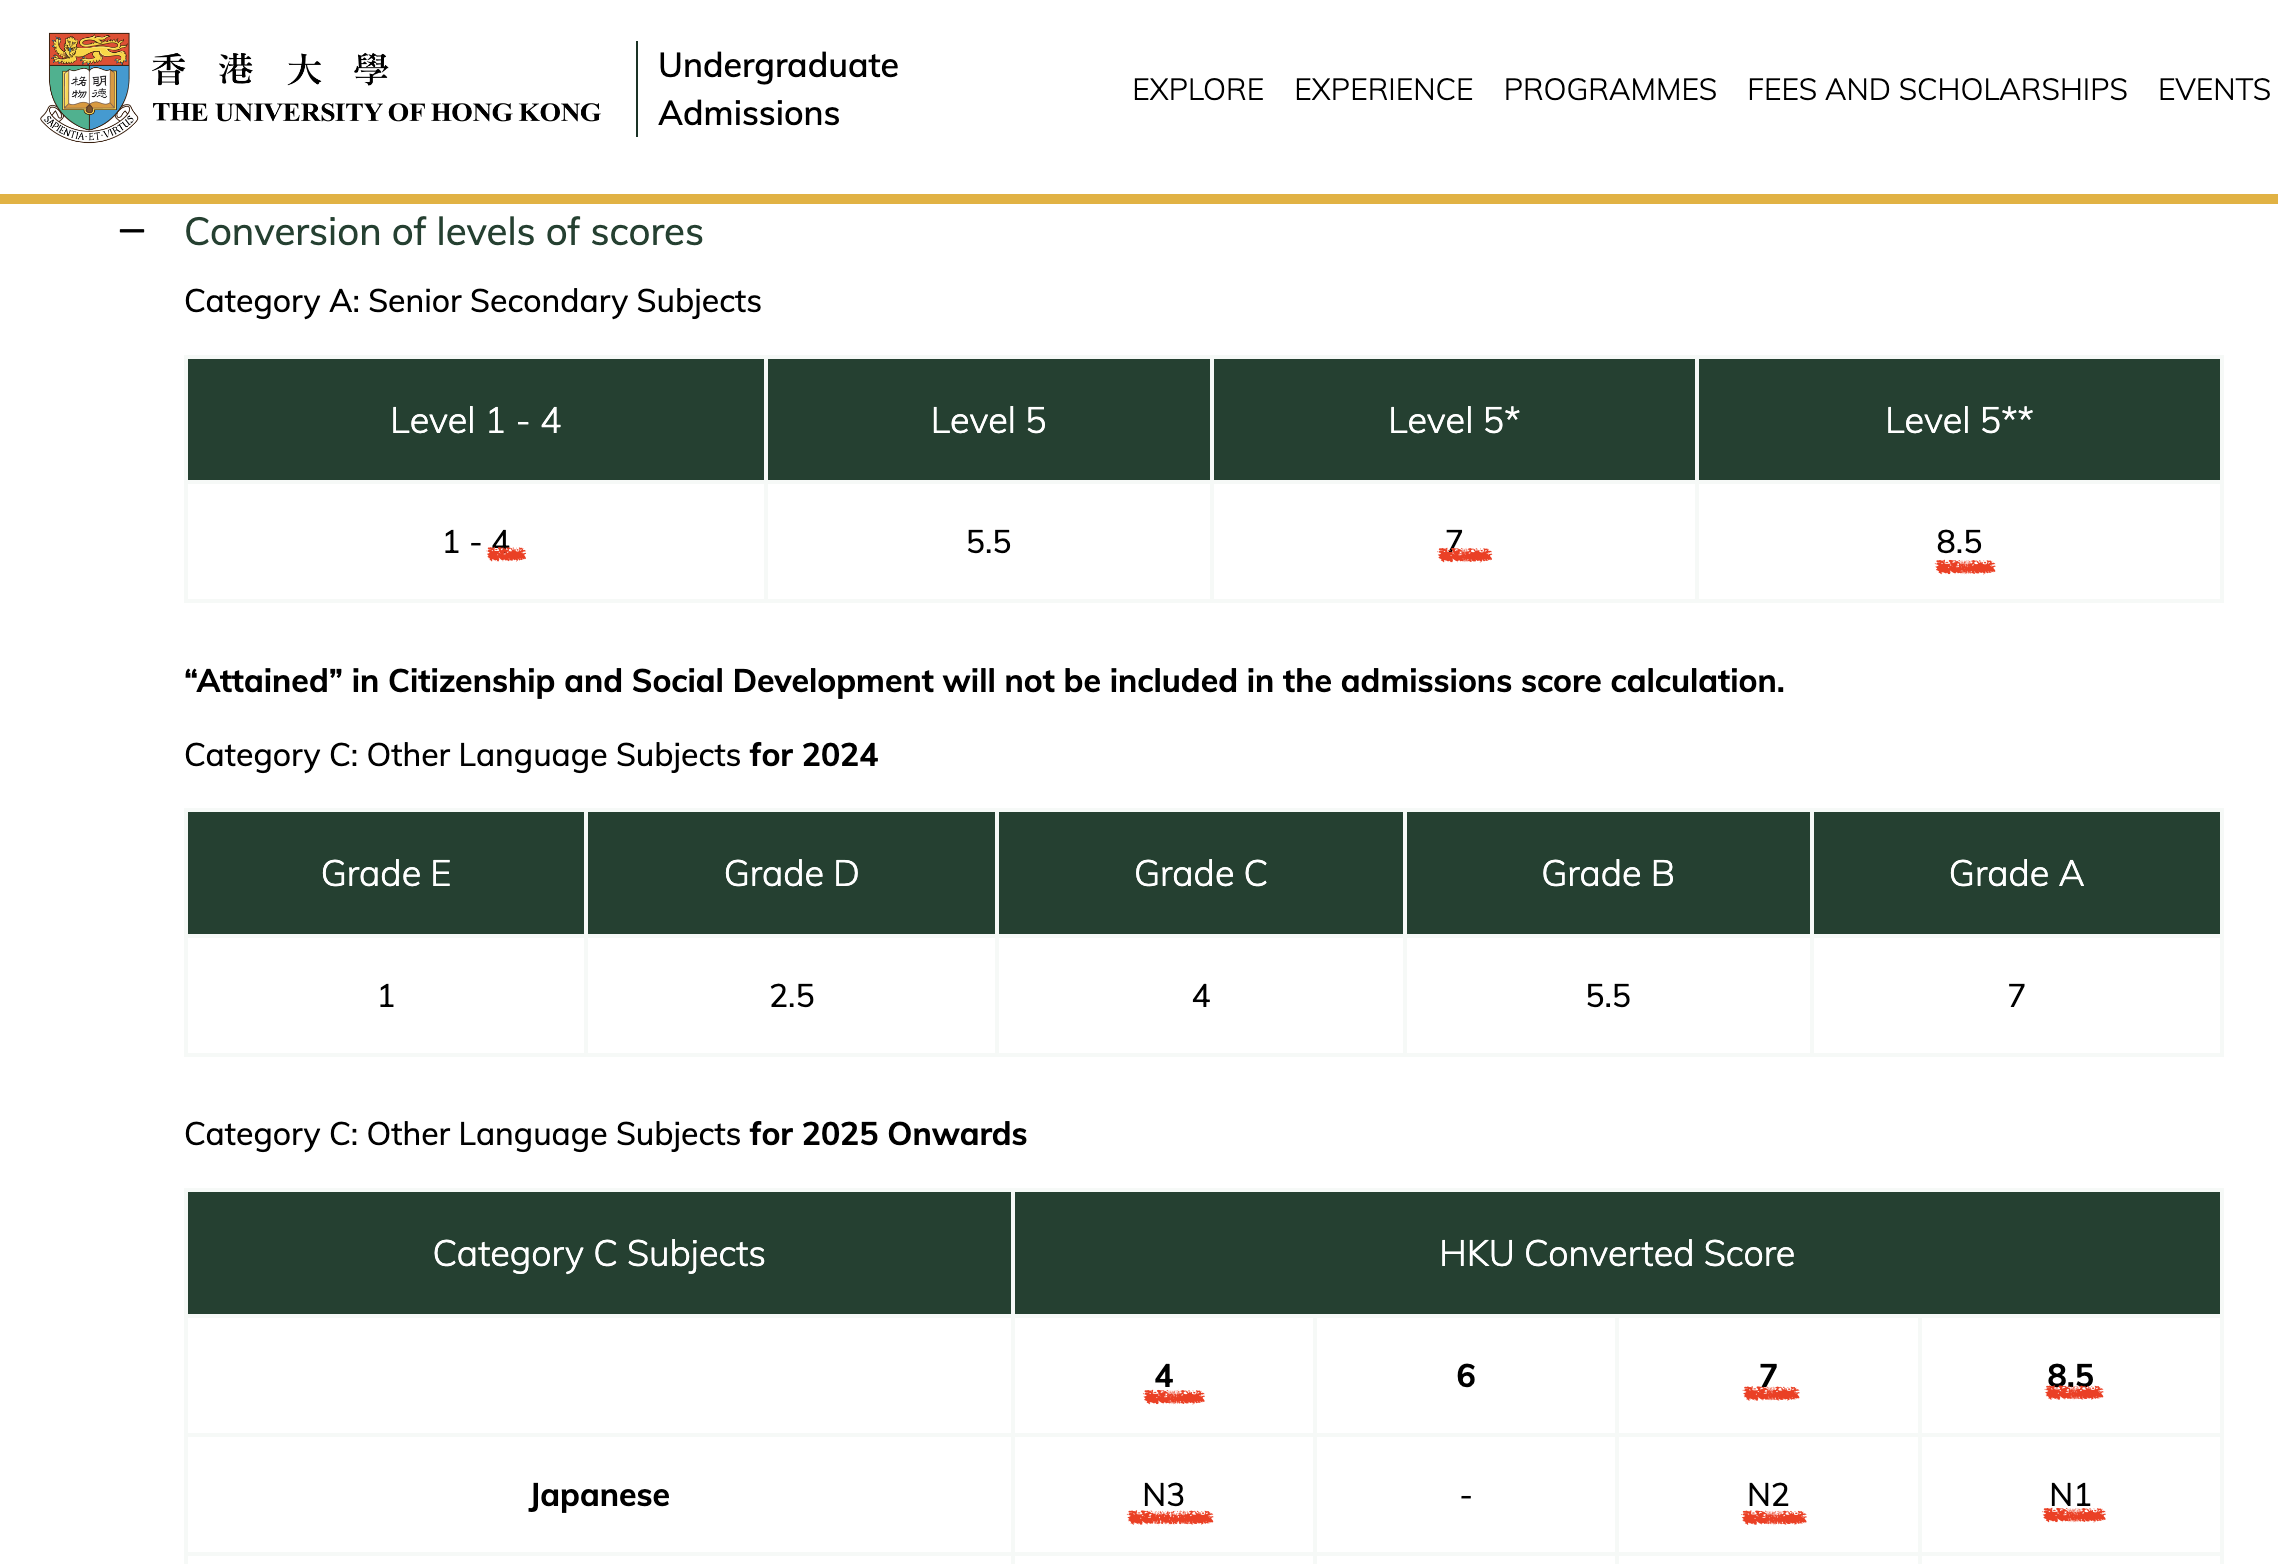Click the Category C Subjects header
The image size is (2278, 1564).
point(599,1253)
